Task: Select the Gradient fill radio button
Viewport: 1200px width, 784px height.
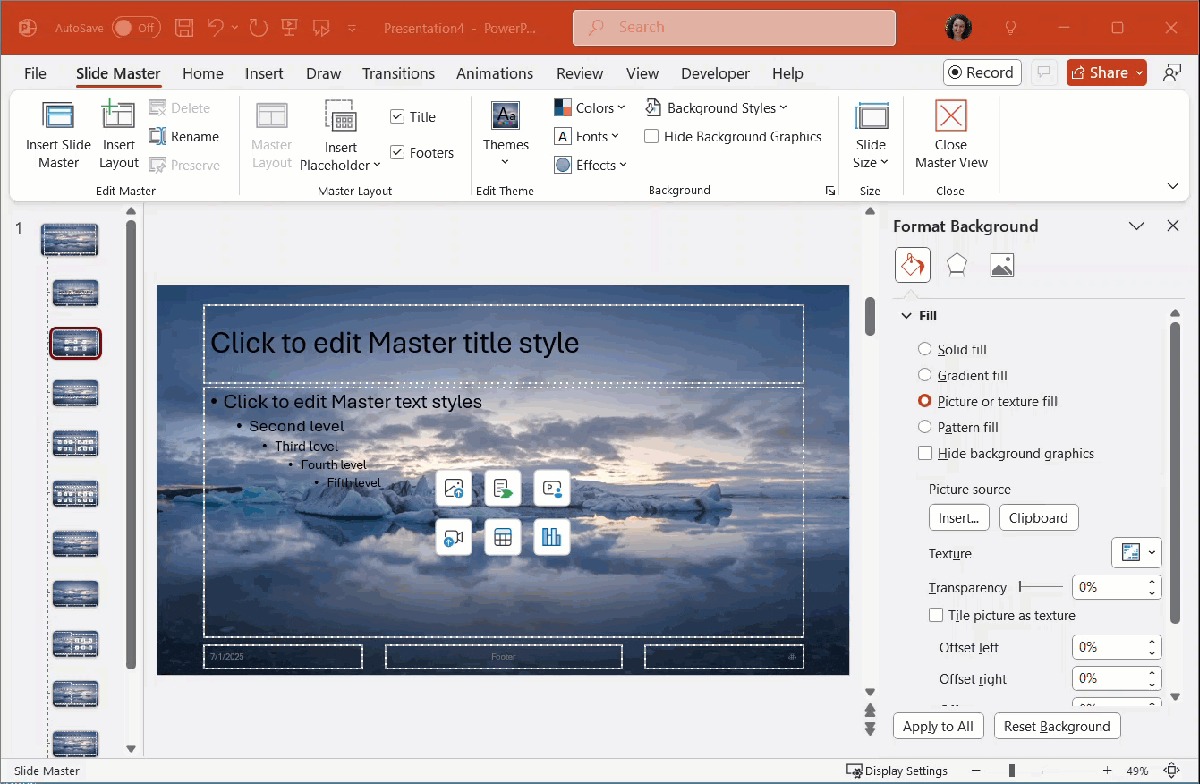Action: [924, 375]
